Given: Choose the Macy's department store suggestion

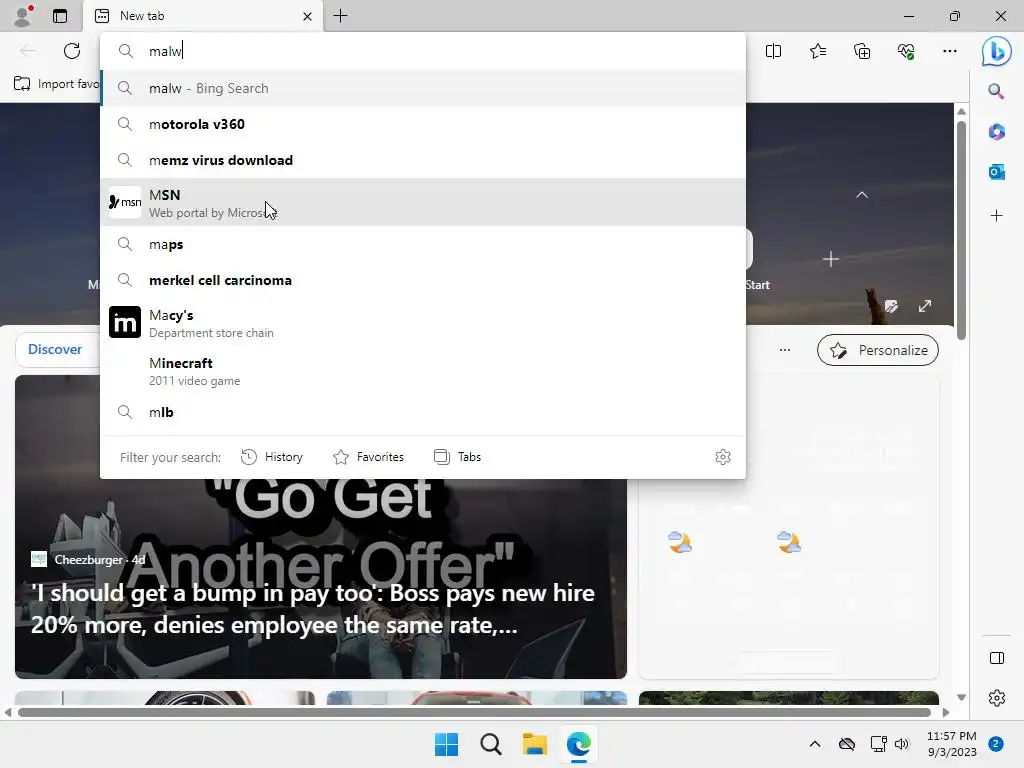Looking at the screenshot, I should coord(423,323).
